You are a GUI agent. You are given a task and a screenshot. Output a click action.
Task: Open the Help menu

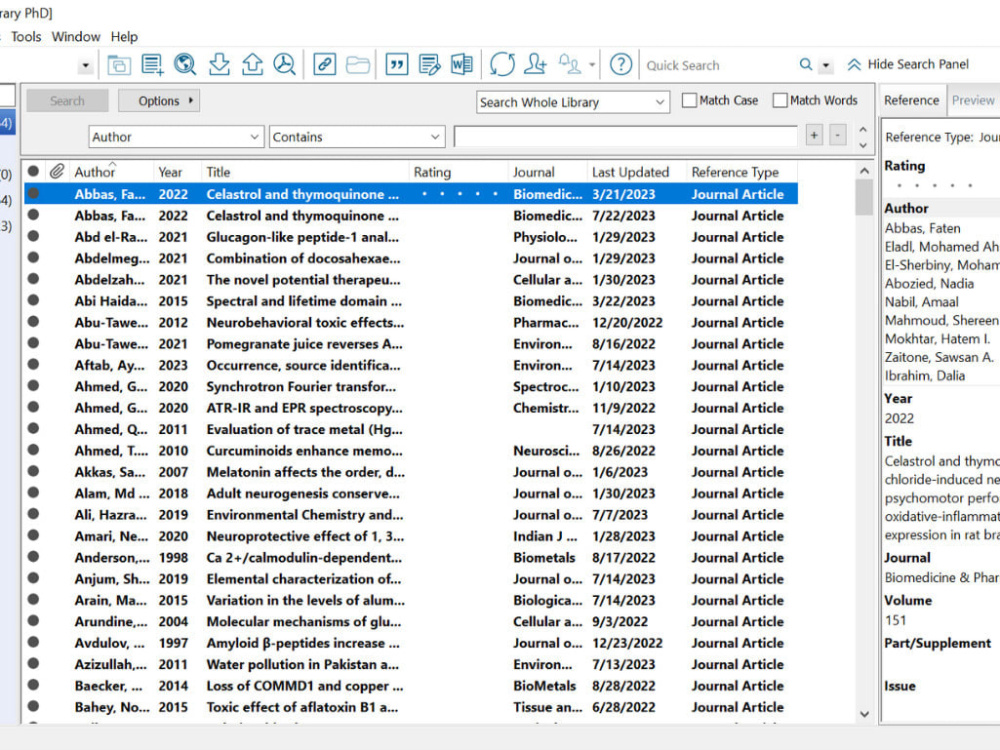pos(124,36)
